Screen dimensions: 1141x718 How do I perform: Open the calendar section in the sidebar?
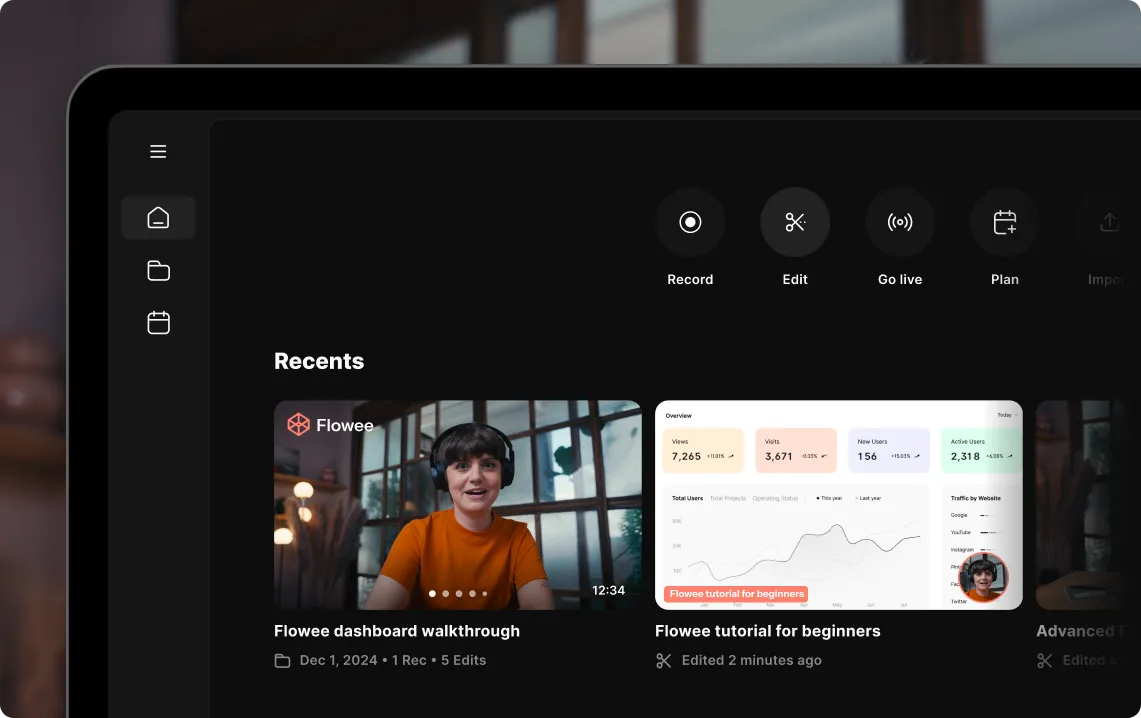158,322
